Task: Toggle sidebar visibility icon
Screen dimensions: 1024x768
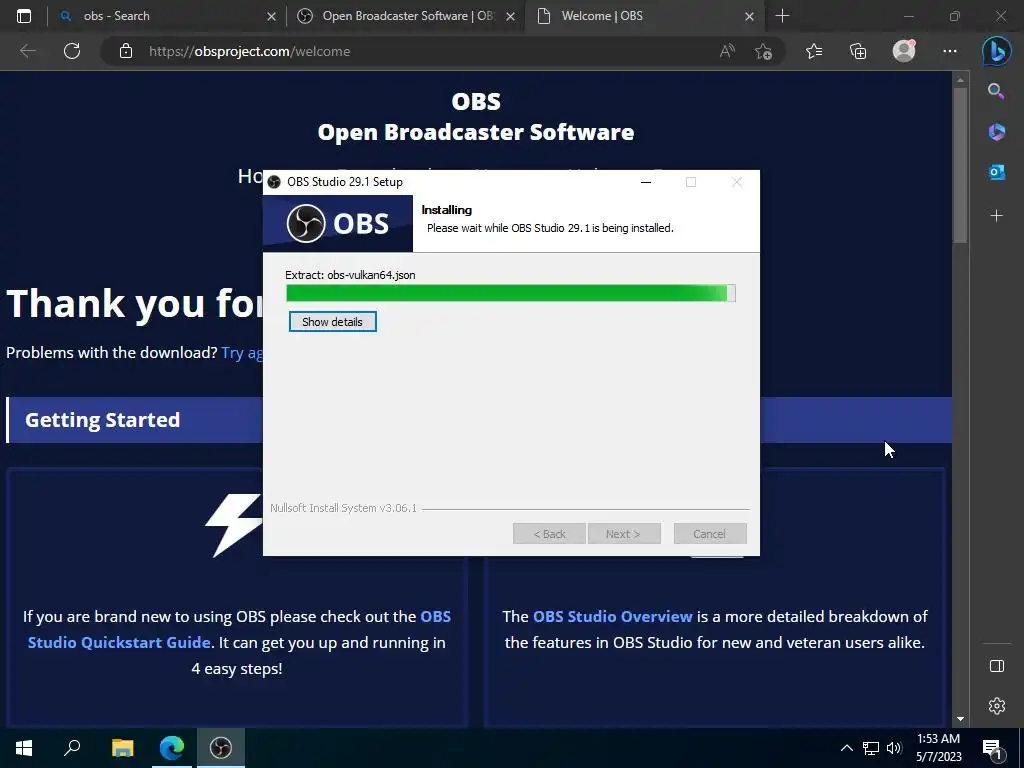Action: [x=997, y=666]
